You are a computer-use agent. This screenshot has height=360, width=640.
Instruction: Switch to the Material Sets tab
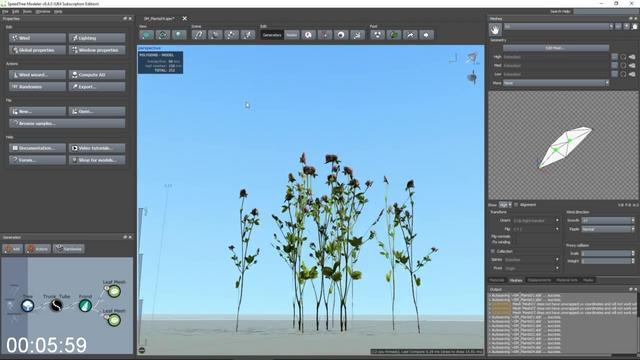(567, 280)
